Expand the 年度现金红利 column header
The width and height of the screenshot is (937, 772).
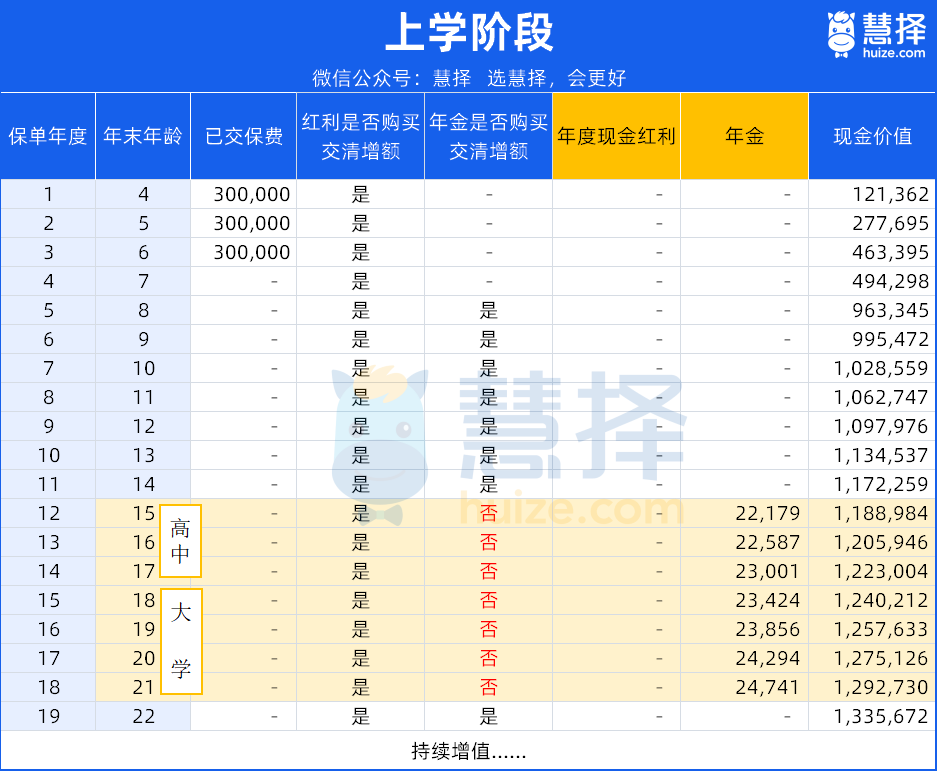(616, 136)
